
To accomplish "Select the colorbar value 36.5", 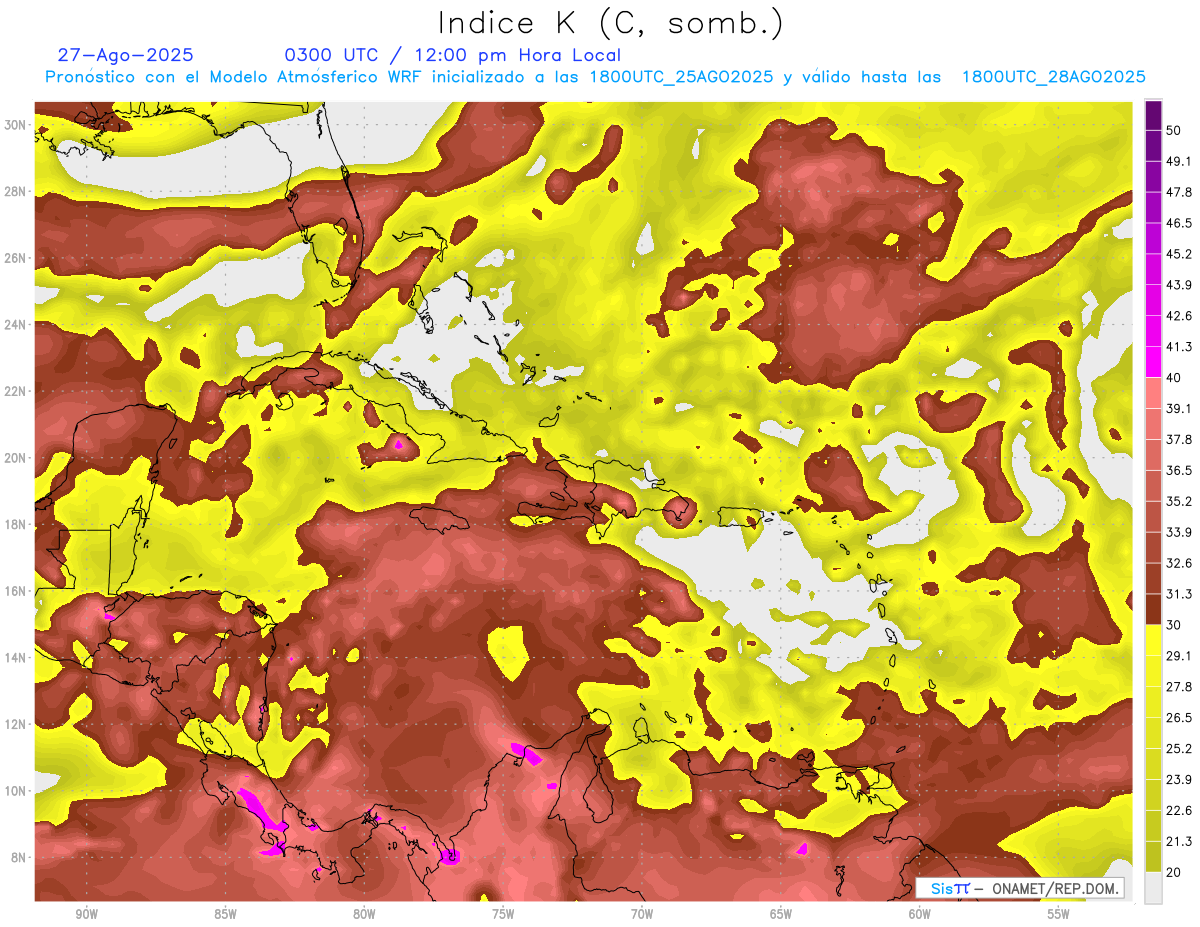I will coord(1179,470).
